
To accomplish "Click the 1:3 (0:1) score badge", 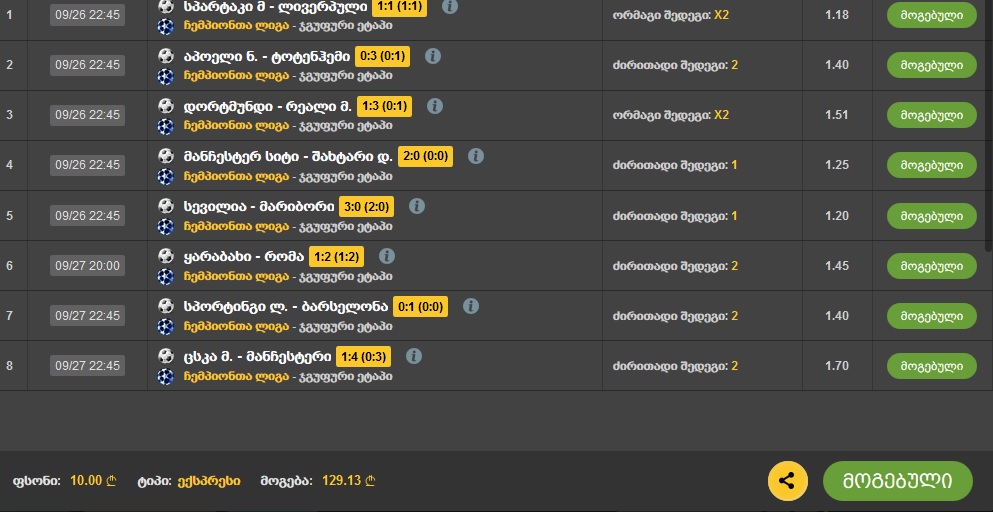I will [384, 106].
